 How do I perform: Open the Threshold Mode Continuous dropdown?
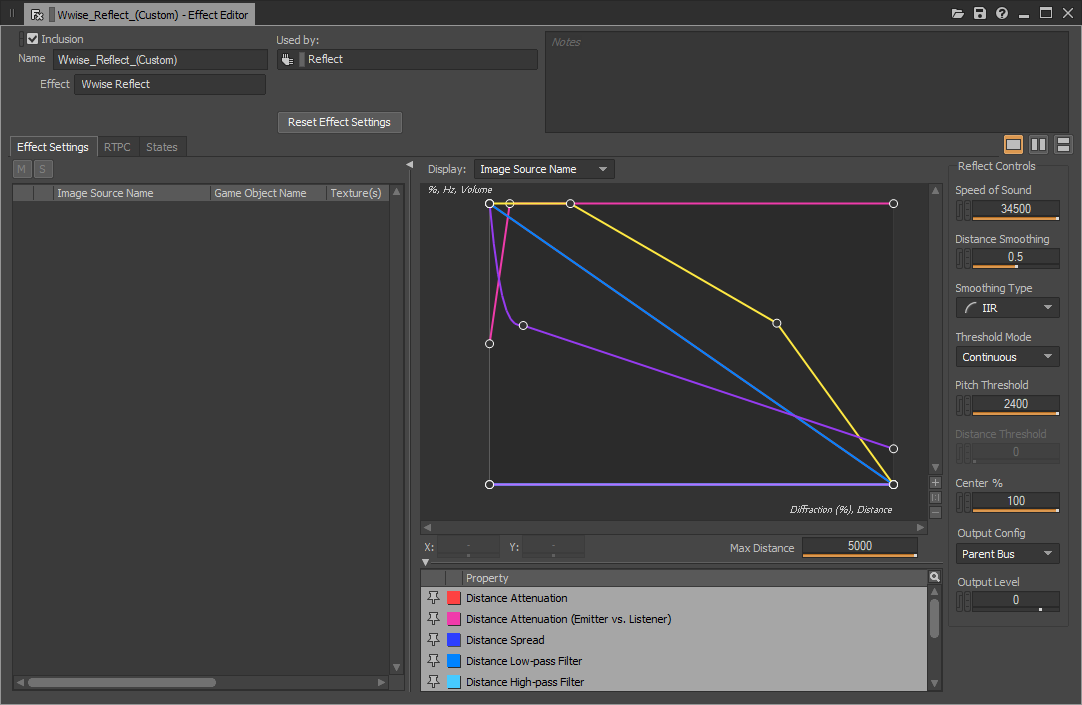(x=1007, y=357)
